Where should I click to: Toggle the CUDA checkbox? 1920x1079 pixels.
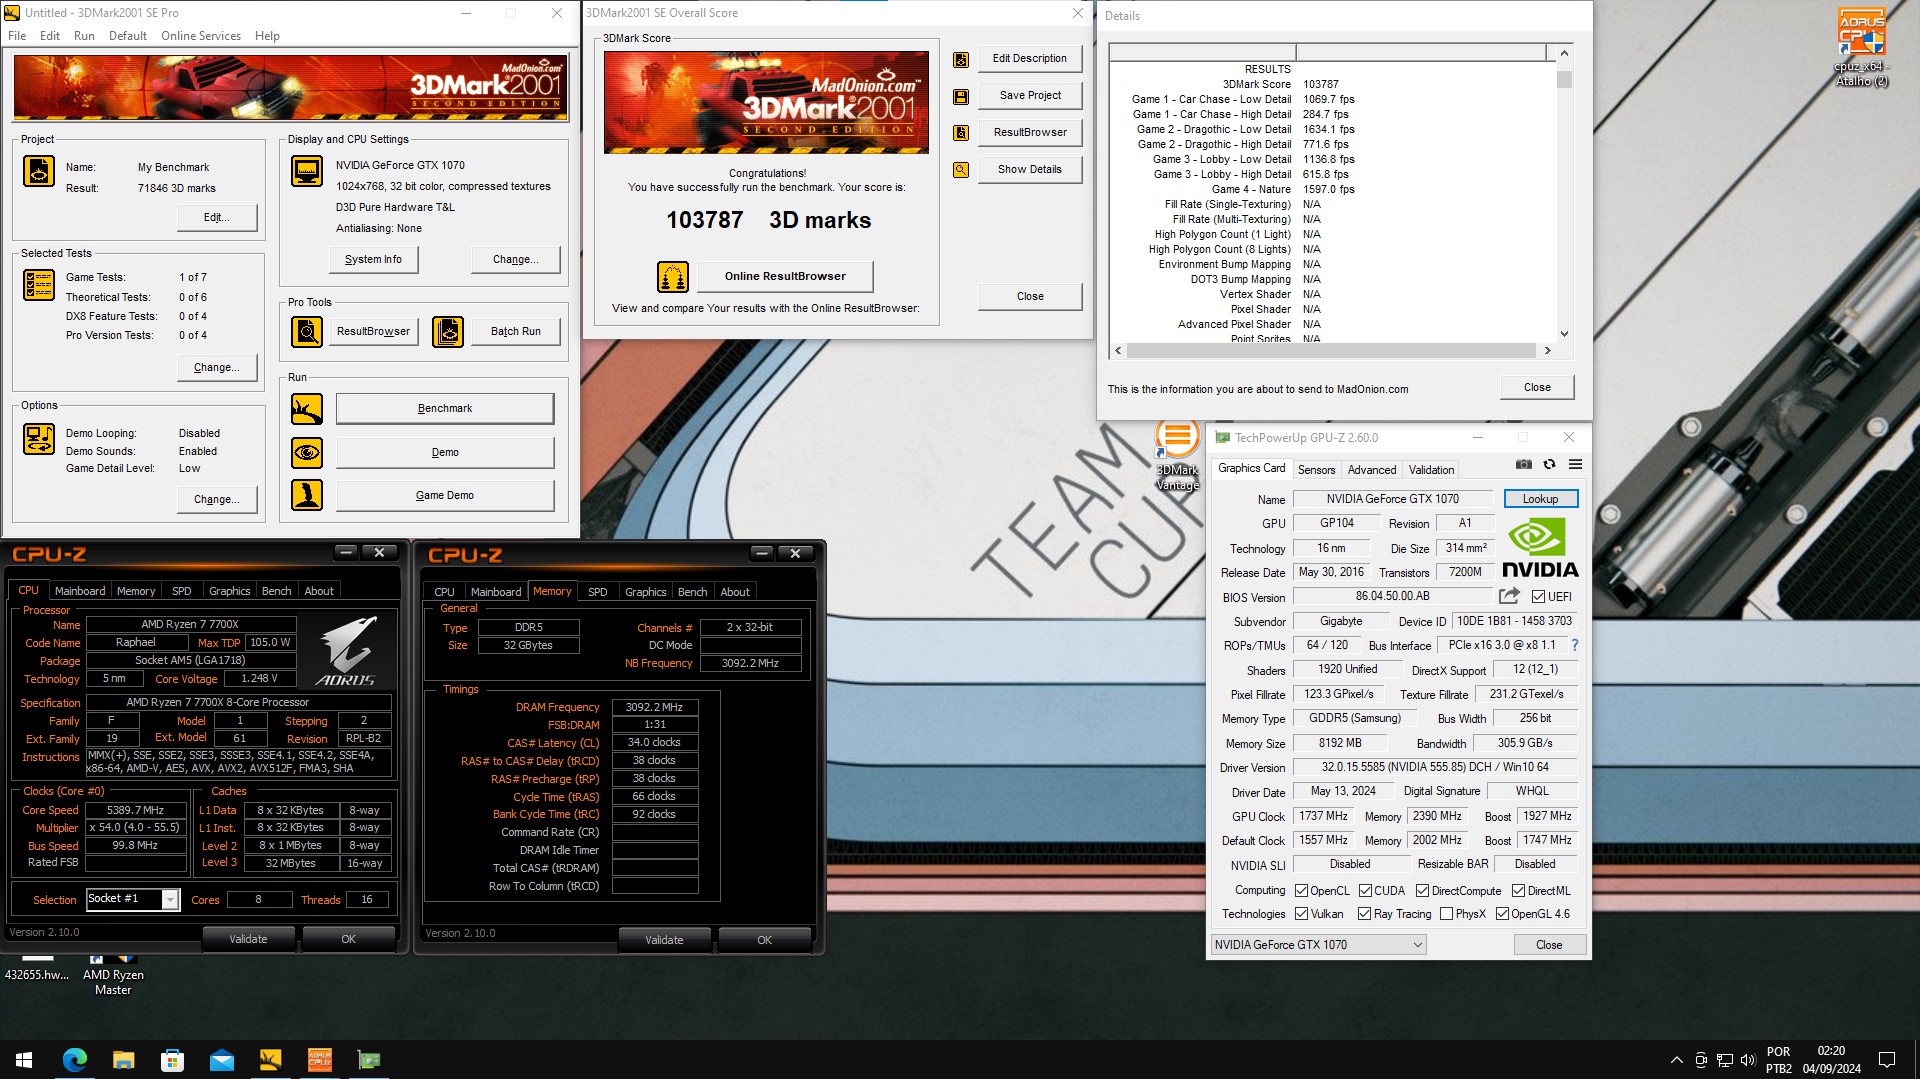tap(1365, 891)
